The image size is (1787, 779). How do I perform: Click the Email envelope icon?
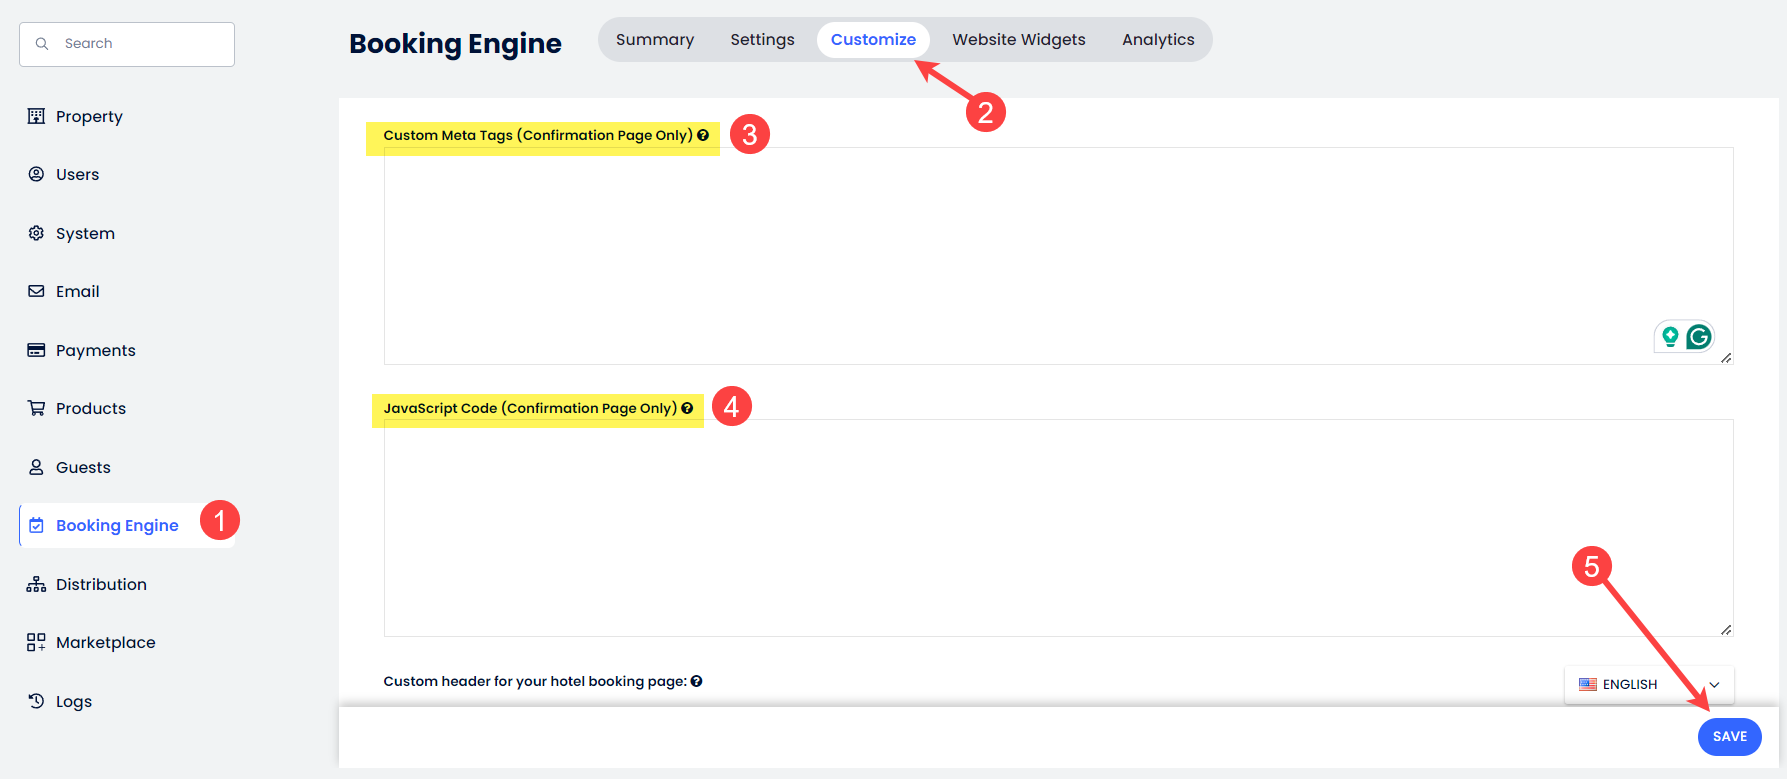[36, 291]
